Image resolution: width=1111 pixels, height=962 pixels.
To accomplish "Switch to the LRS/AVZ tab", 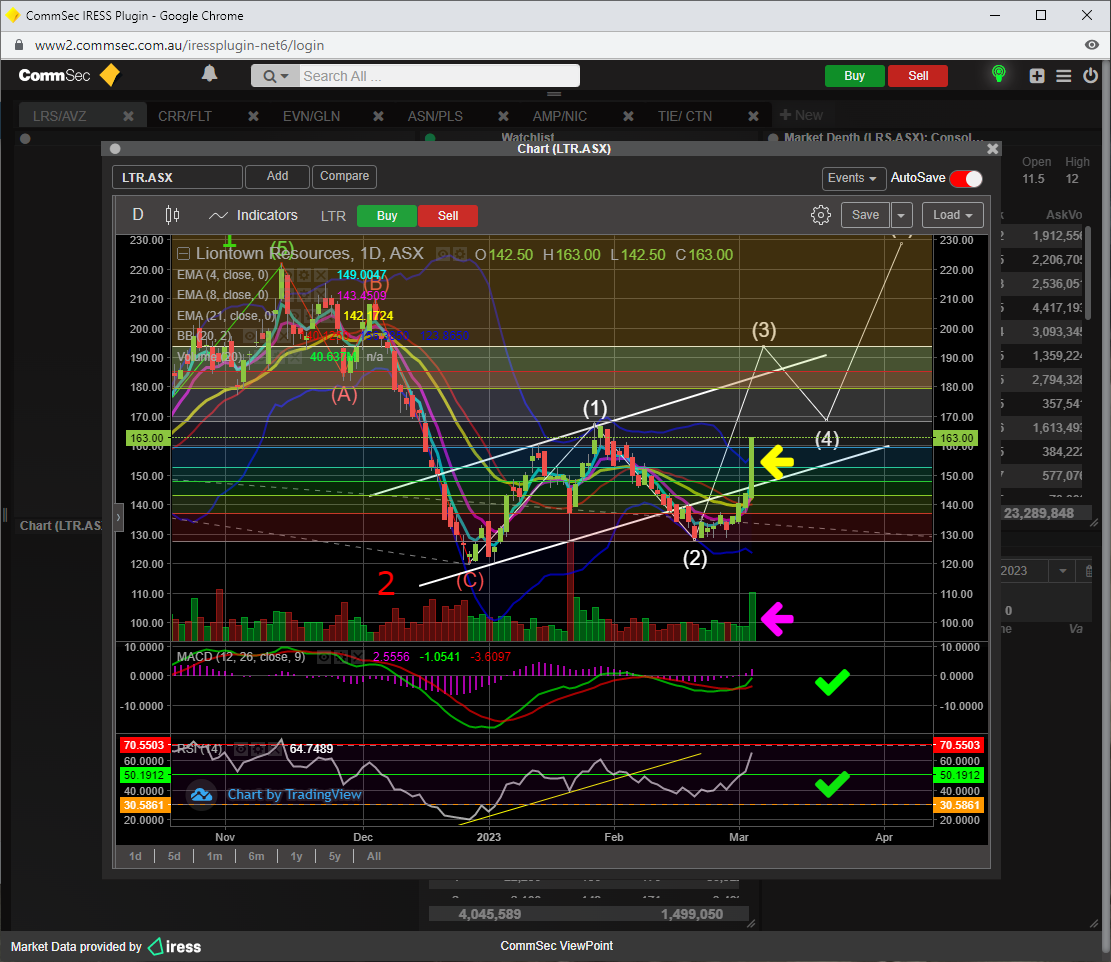I will click(x=60, y=116).
